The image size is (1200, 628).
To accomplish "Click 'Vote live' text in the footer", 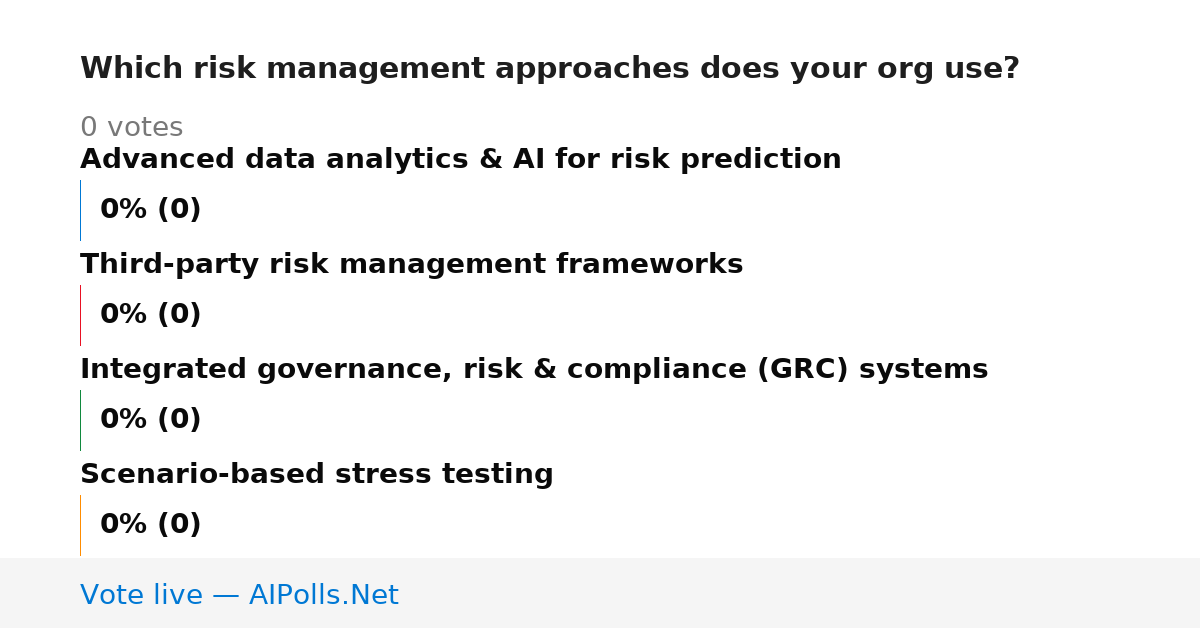I will (x=141, y=596).
